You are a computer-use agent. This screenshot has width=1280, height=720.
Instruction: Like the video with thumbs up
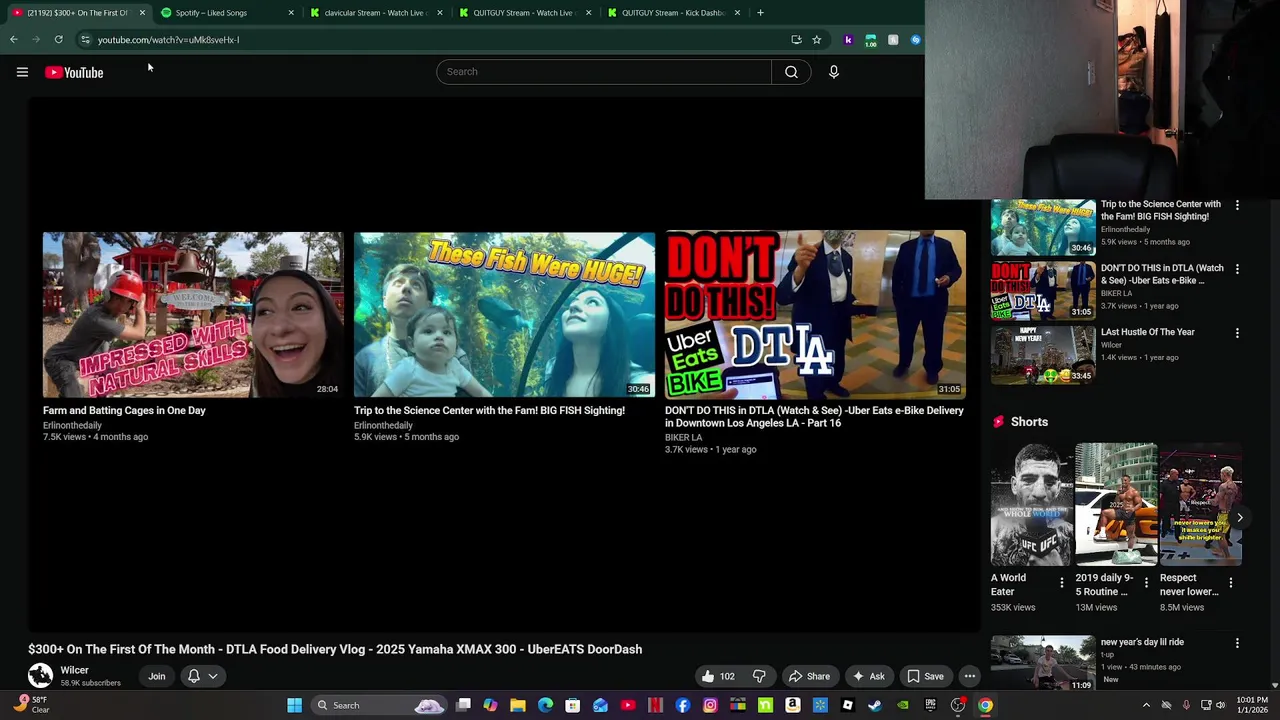tap(718, 676)
